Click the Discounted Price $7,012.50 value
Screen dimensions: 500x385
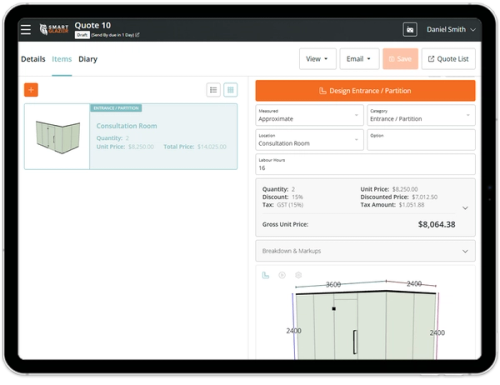425,197
